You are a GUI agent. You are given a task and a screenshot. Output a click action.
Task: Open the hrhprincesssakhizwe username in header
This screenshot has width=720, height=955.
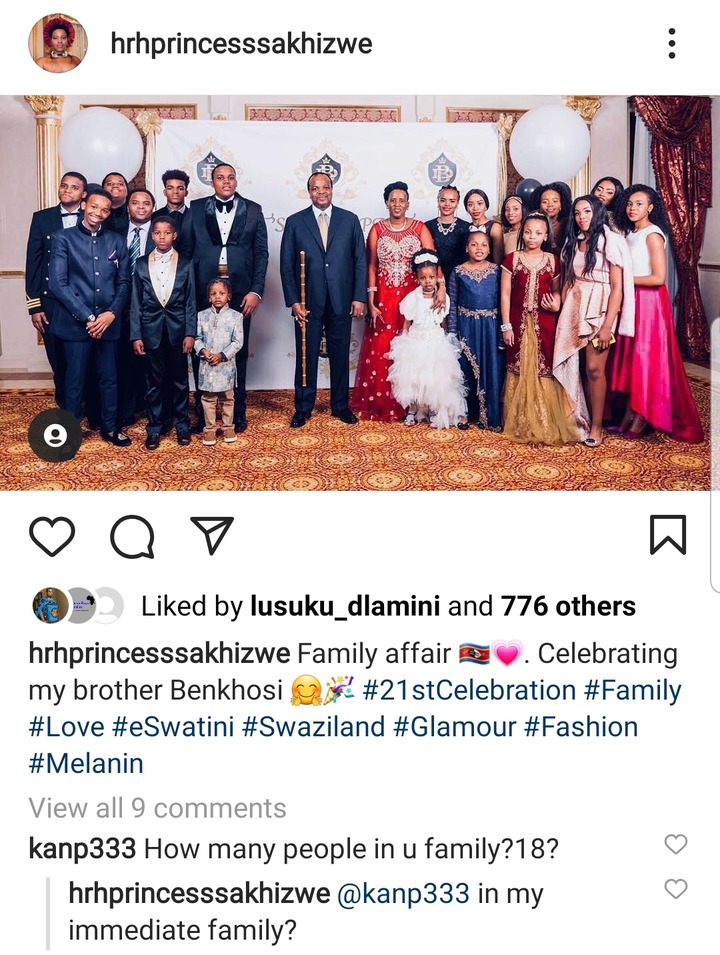(x=241, y=44)
